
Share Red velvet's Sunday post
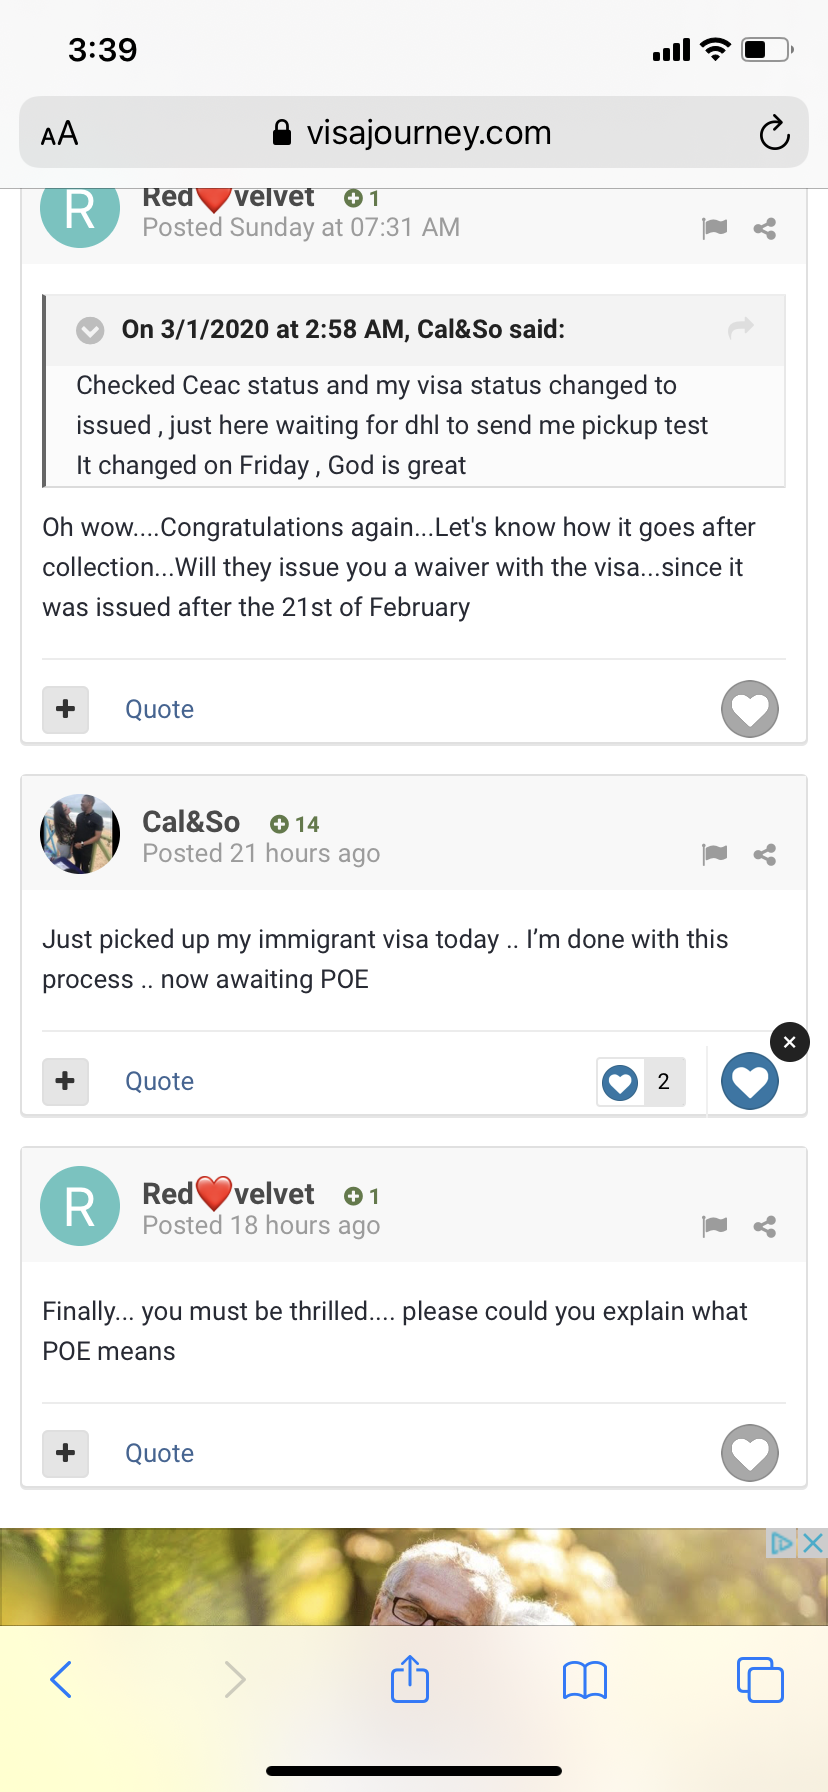coord(765,229)
